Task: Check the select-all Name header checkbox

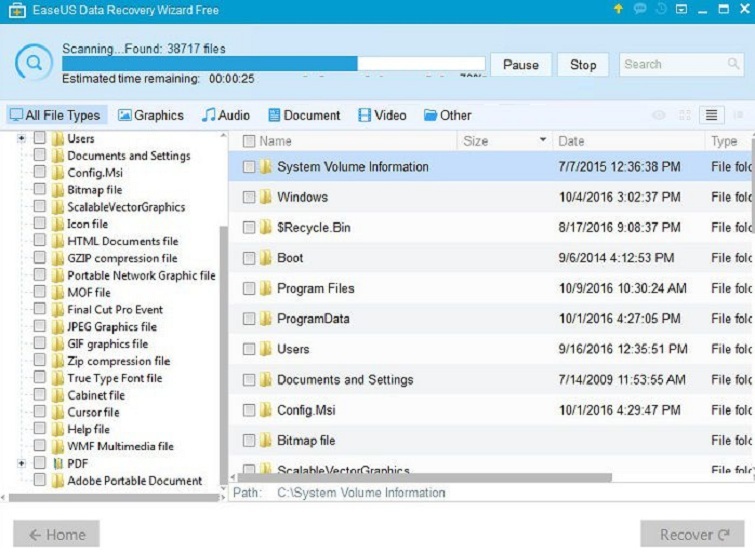Action: [x=248, y=141]
